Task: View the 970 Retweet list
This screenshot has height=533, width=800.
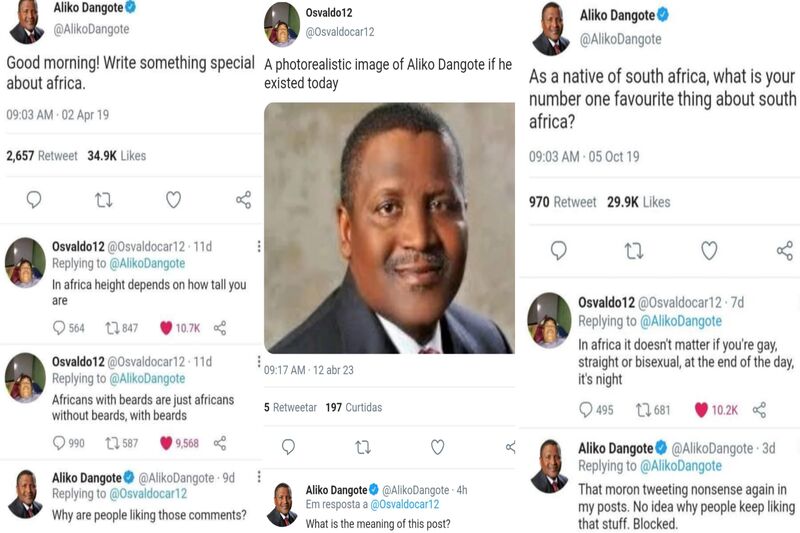Action: tap(562, 202)
